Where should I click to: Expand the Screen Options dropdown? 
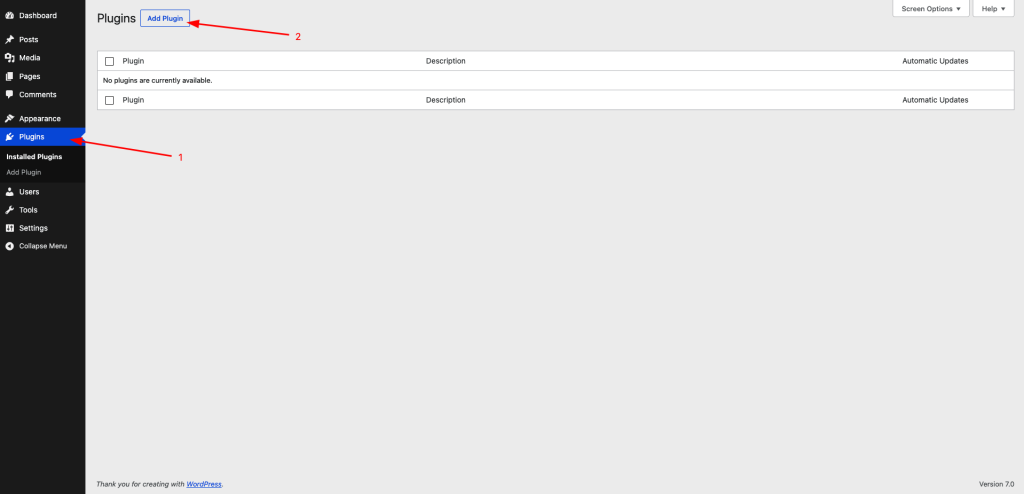[x=931, y=8]
